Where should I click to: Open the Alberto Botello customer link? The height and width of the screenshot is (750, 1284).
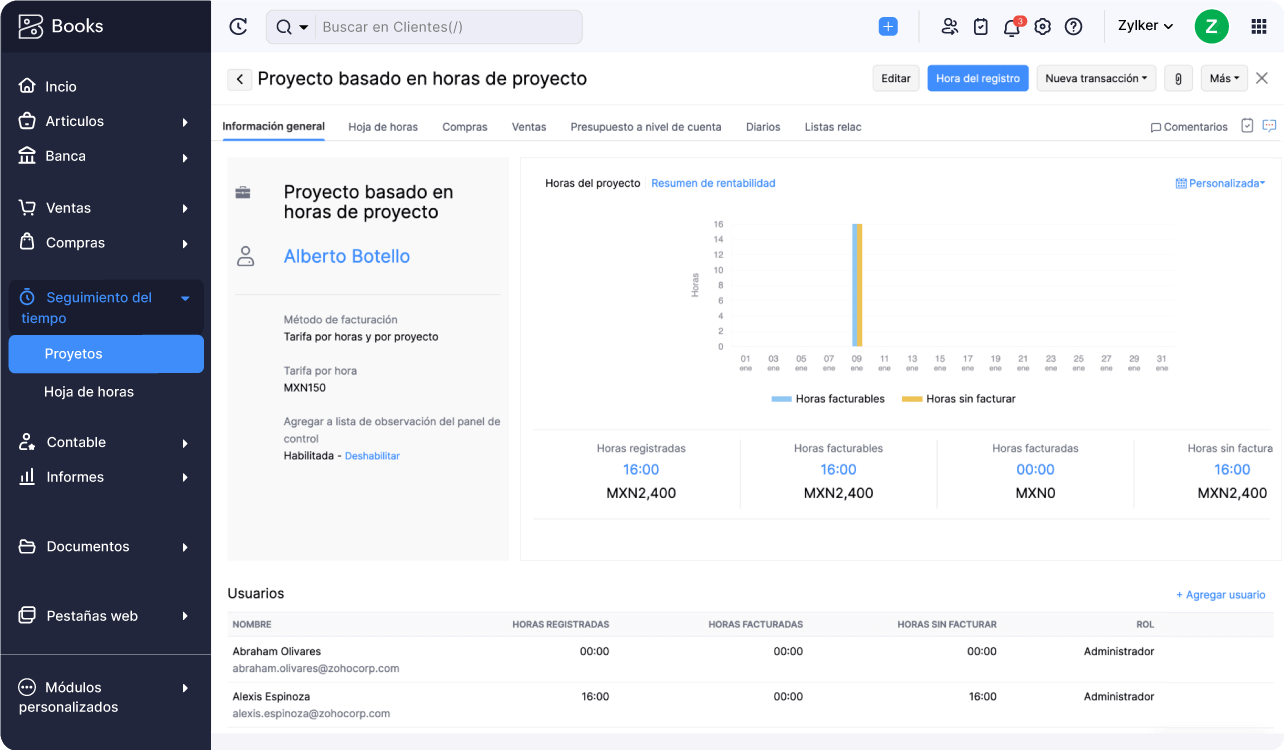pyautogui.click(x=346, y=256)
